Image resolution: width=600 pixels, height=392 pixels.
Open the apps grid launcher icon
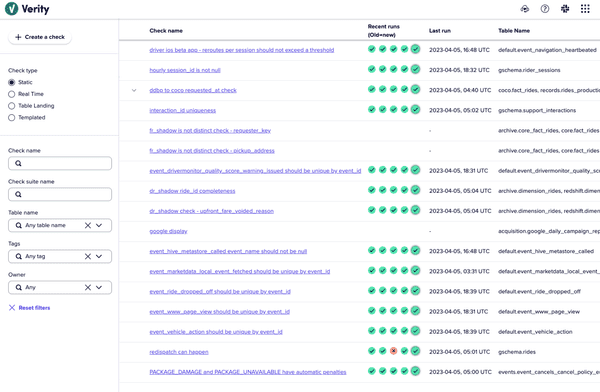click(585, 9)
